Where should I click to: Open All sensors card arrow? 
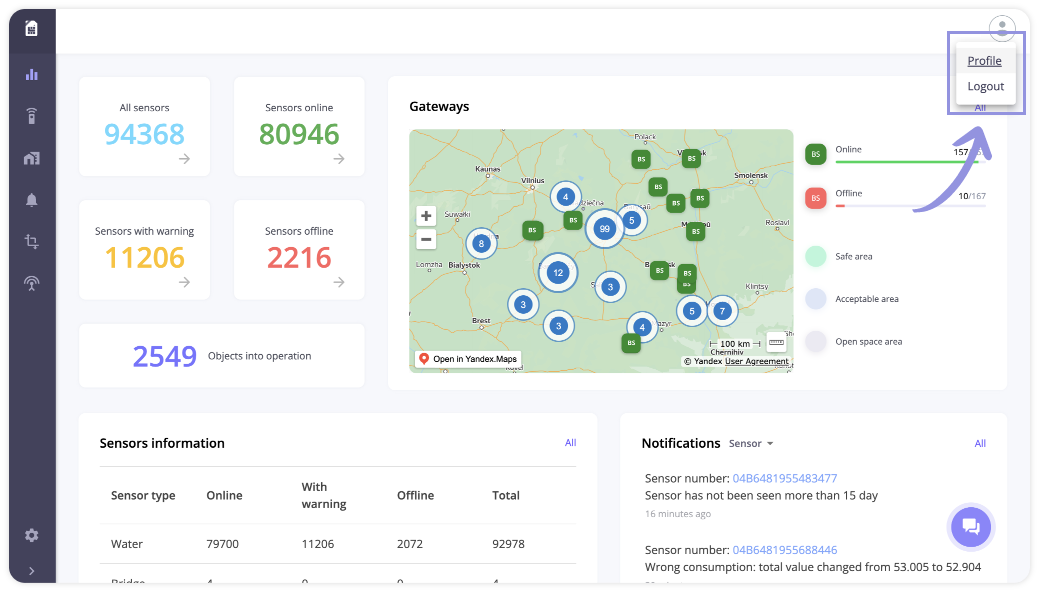click(184, 158)
